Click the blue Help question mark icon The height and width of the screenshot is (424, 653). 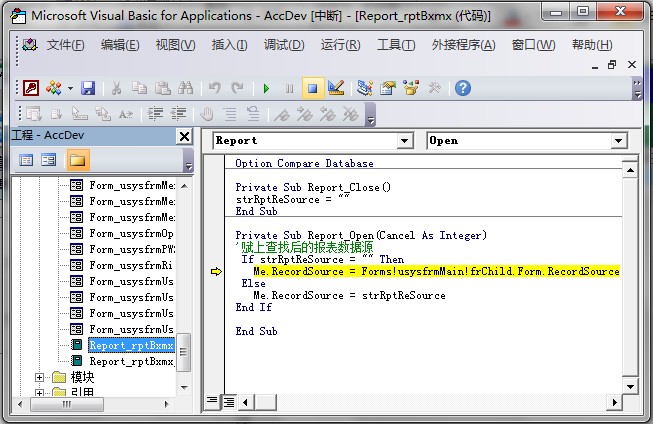(x=463, y=88)
